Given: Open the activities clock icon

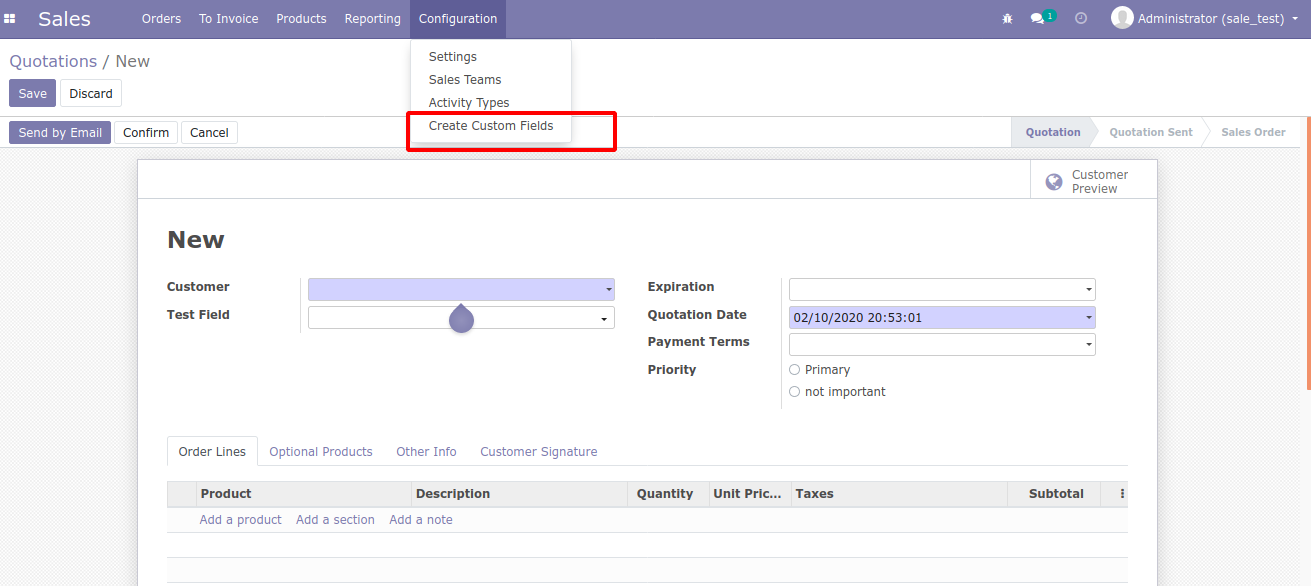Looking at the screenshot, I should tap(1081, 18).
